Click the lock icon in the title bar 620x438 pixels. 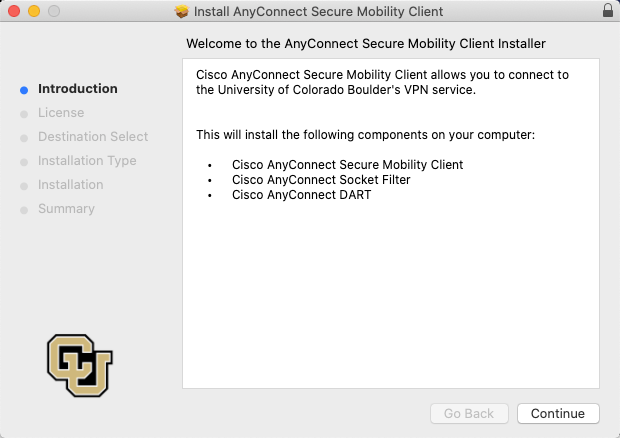[607, 11]
